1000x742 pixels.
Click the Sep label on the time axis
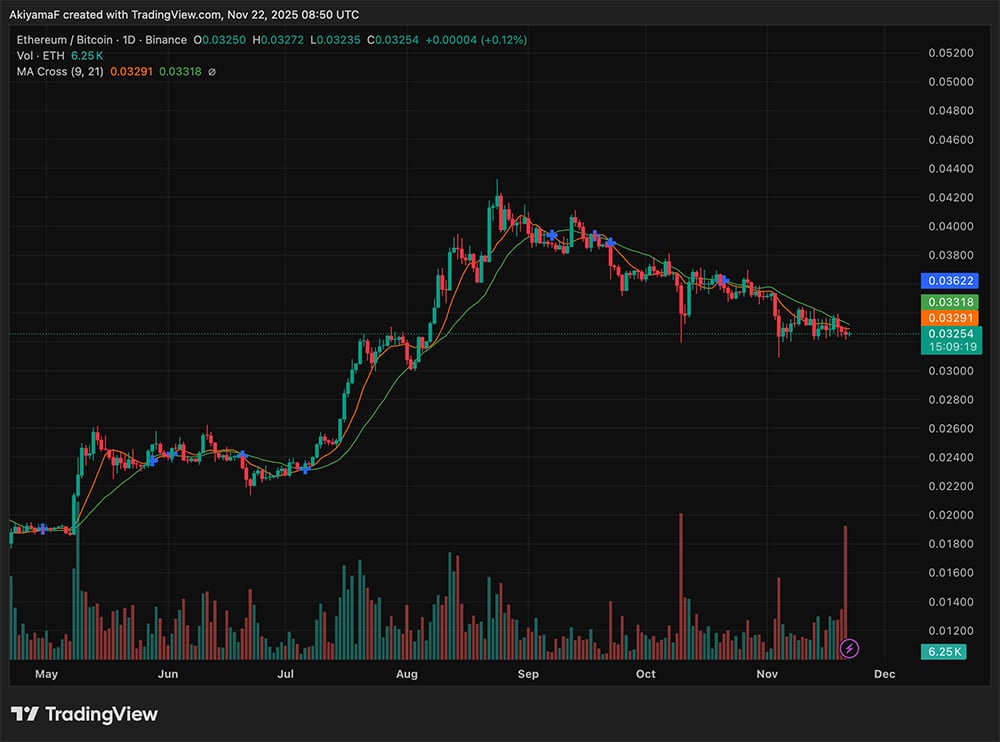point(528,675)
